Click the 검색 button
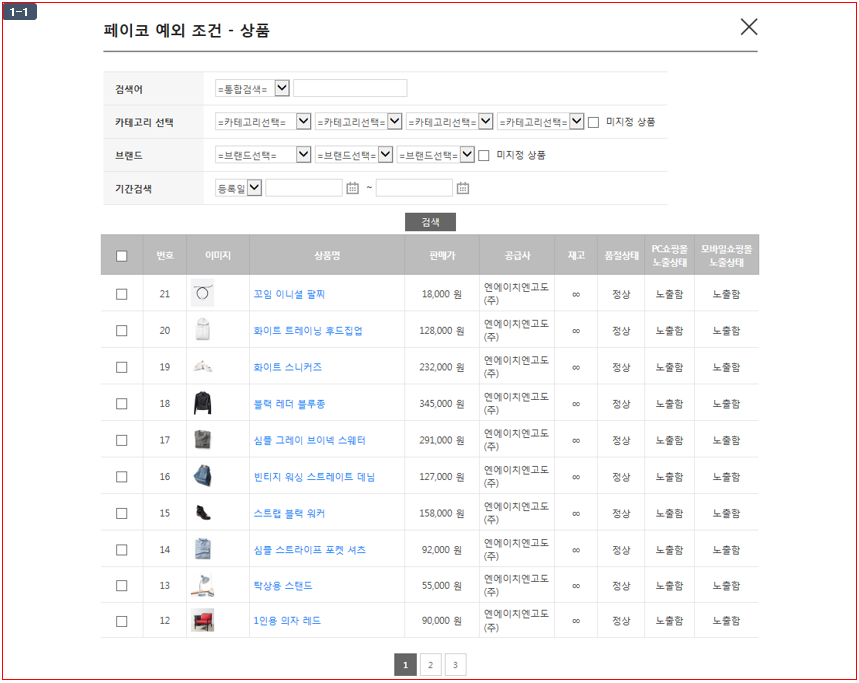This screenshot has width=859, height=683. pos(430,222)
